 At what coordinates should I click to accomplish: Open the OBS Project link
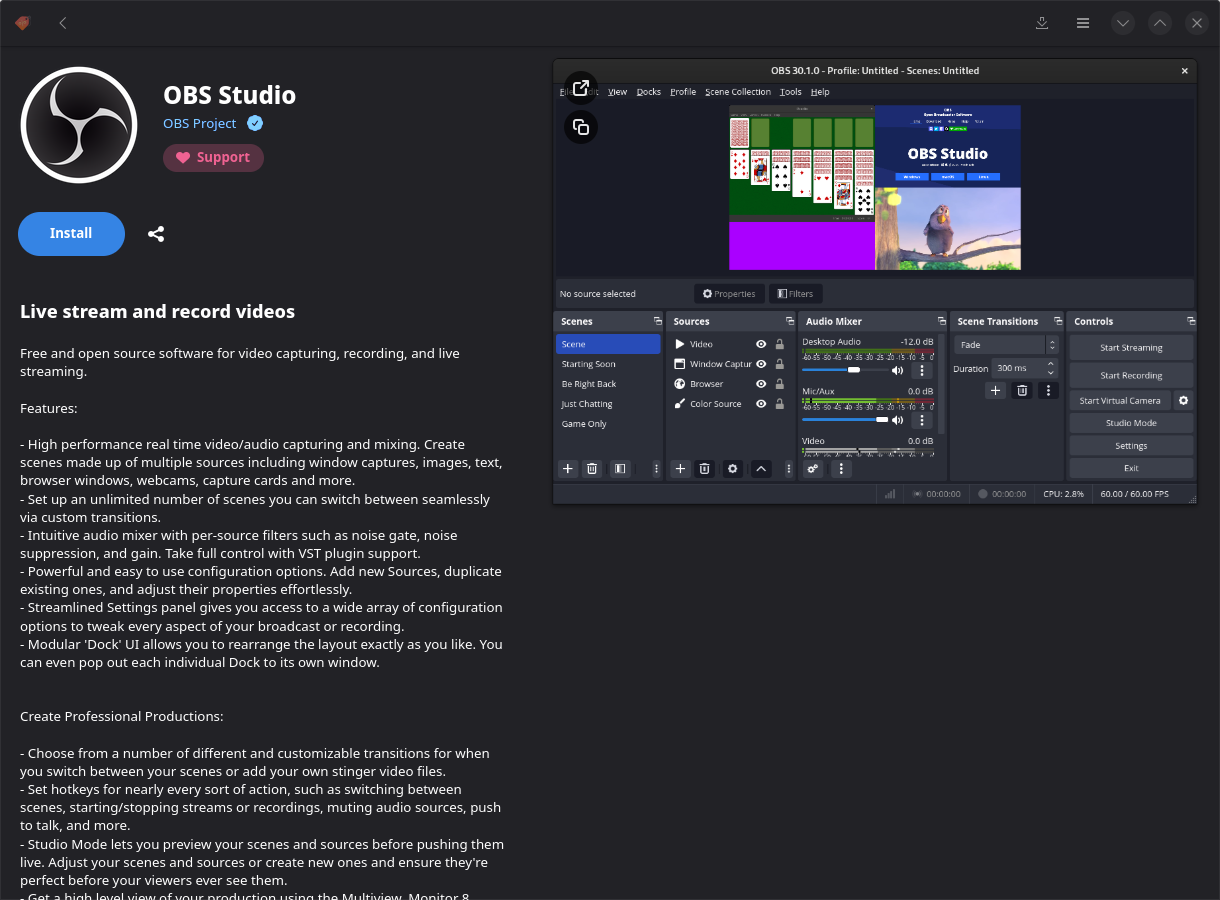(x=199, y=123)
